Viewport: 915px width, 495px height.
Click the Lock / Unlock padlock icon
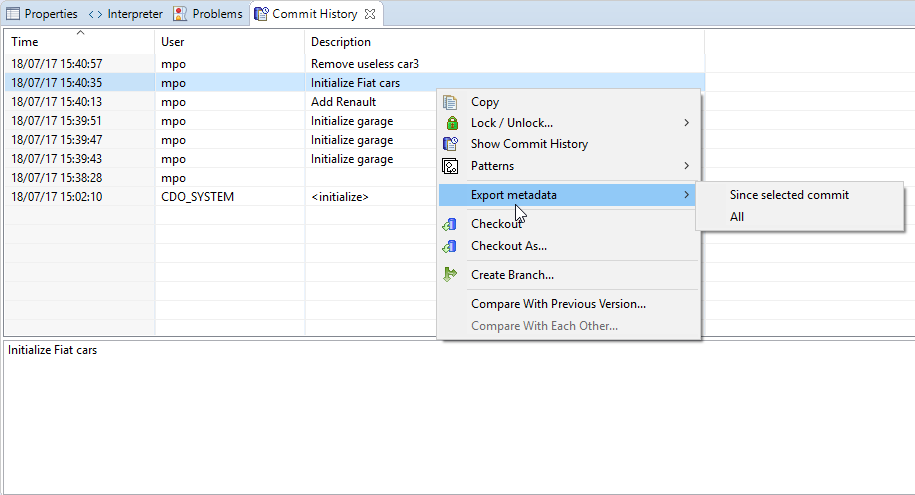tap(450, 123)
